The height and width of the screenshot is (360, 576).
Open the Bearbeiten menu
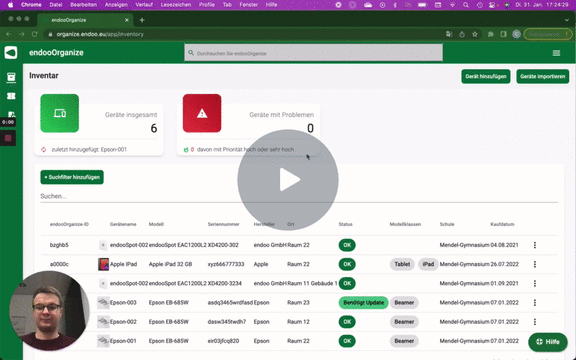(83, 5)
